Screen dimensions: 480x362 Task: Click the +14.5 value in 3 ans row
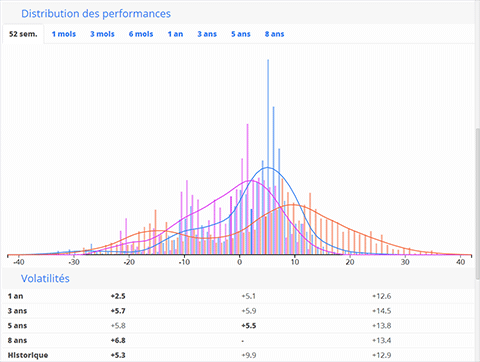click(382, 311)
